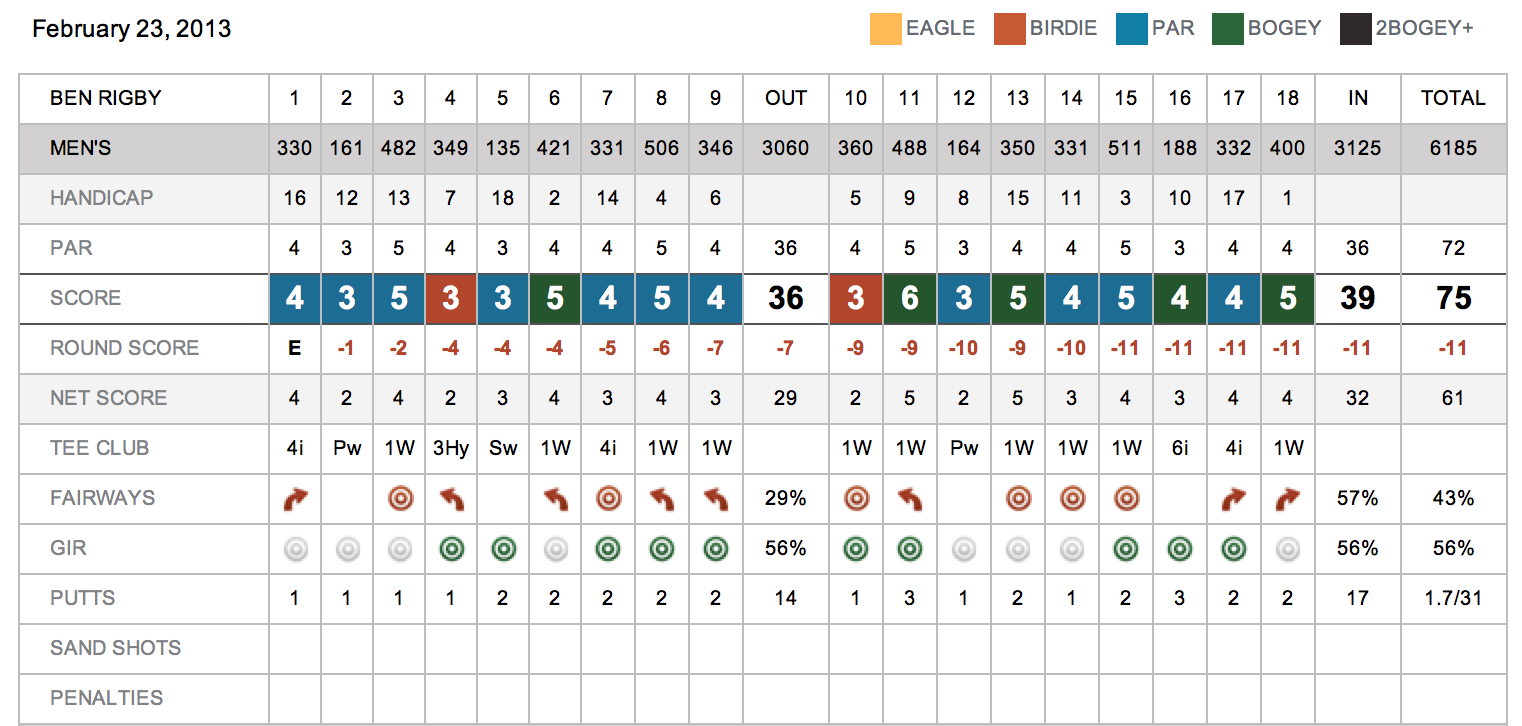Click the fairway miss-left arrow on hole 4

click(x=451, y=498)
